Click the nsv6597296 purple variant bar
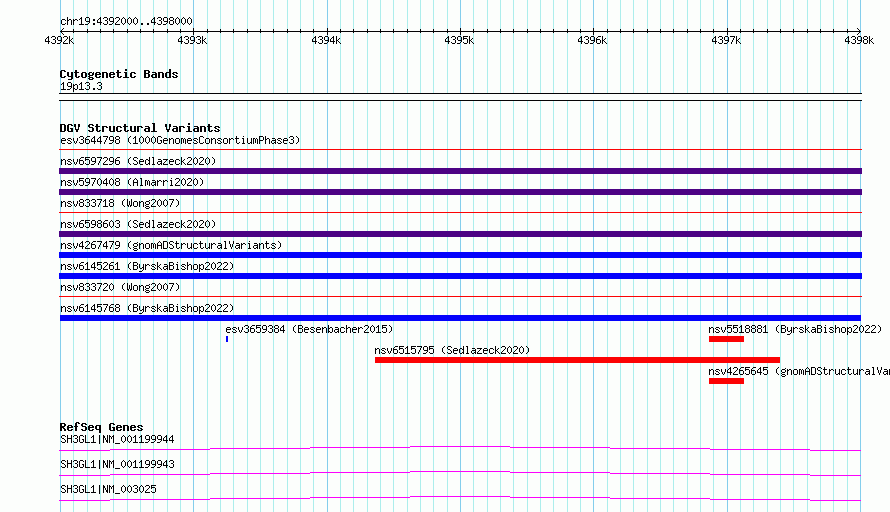890x512 pixels. 460,171
